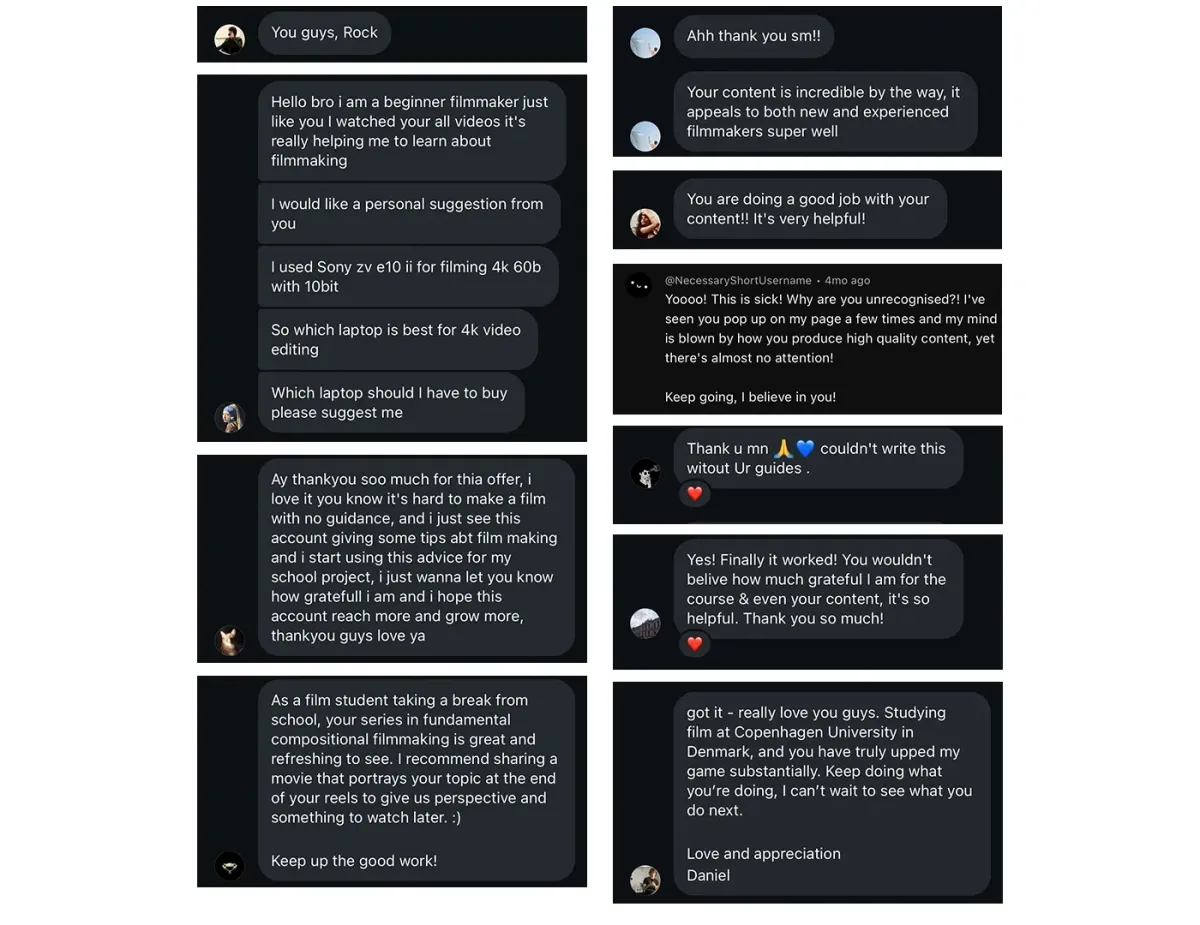Select 'So which laptop is best' message bubble
1200x925 pixels.
tap(397, 339)
